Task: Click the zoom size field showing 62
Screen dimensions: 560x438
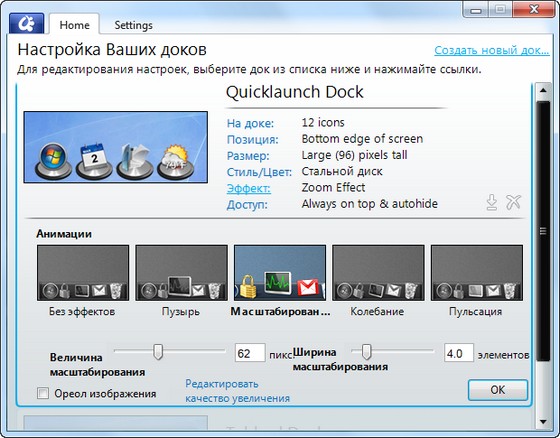Action: coord(250,353)
